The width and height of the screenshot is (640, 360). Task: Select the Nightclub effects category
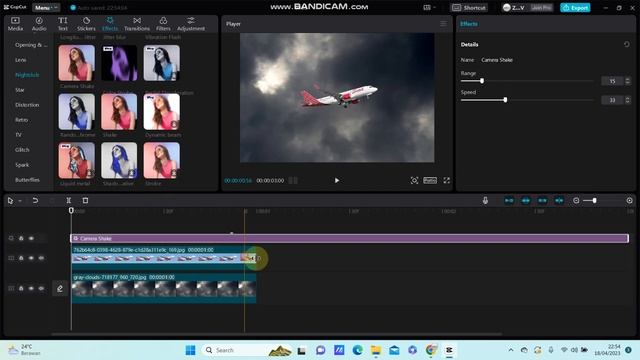click(x=27, y=75)
